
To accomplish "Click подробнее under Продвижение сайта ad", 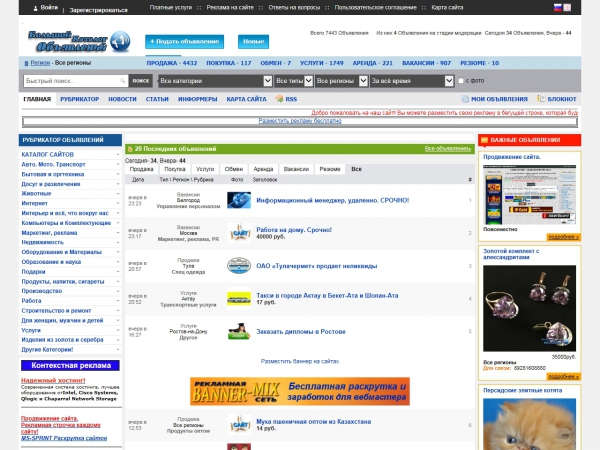I will [x=563, y=237].
